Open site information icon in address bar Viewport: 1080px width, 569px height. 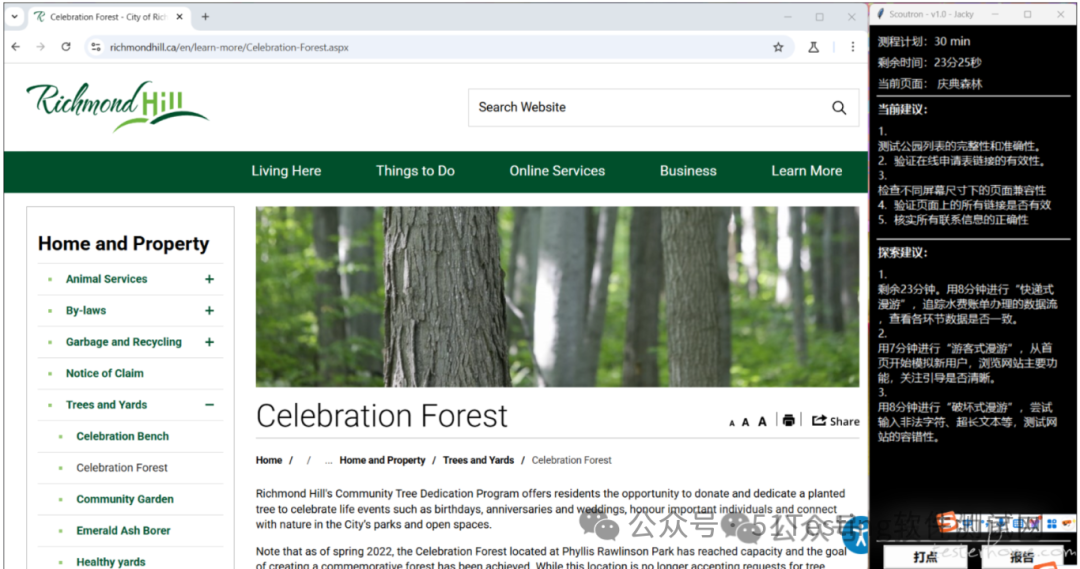coord(96,47)
